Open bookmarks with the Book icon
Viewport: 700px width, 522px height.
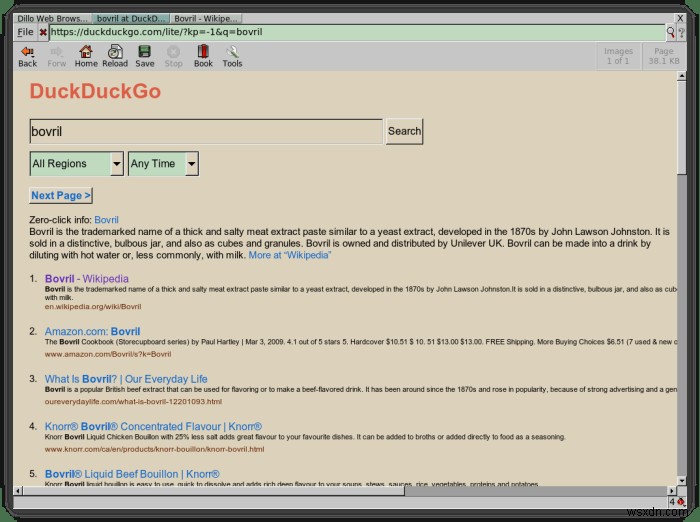pyautogui.click(x=203, y=56)
